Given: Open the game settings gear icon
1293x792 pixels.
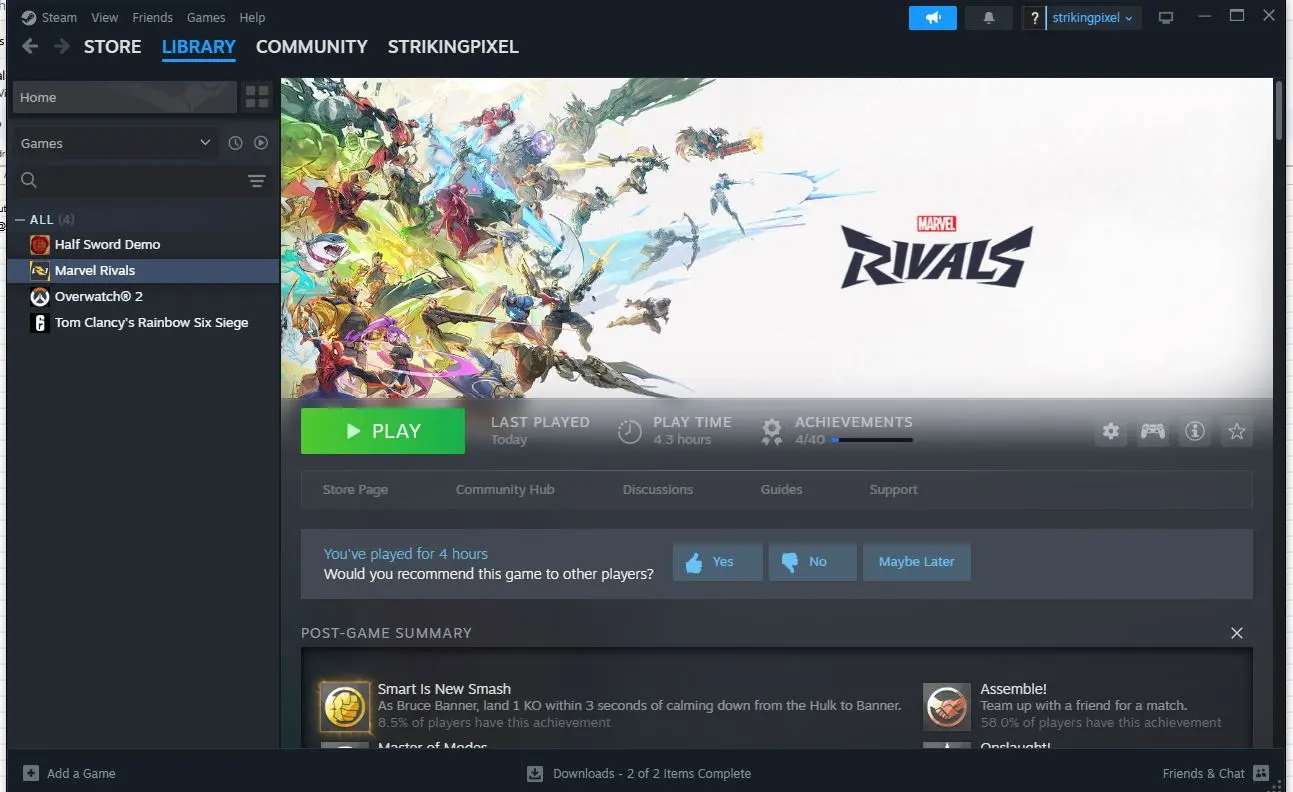Looking at the screenshot, I should [1111, 431].
